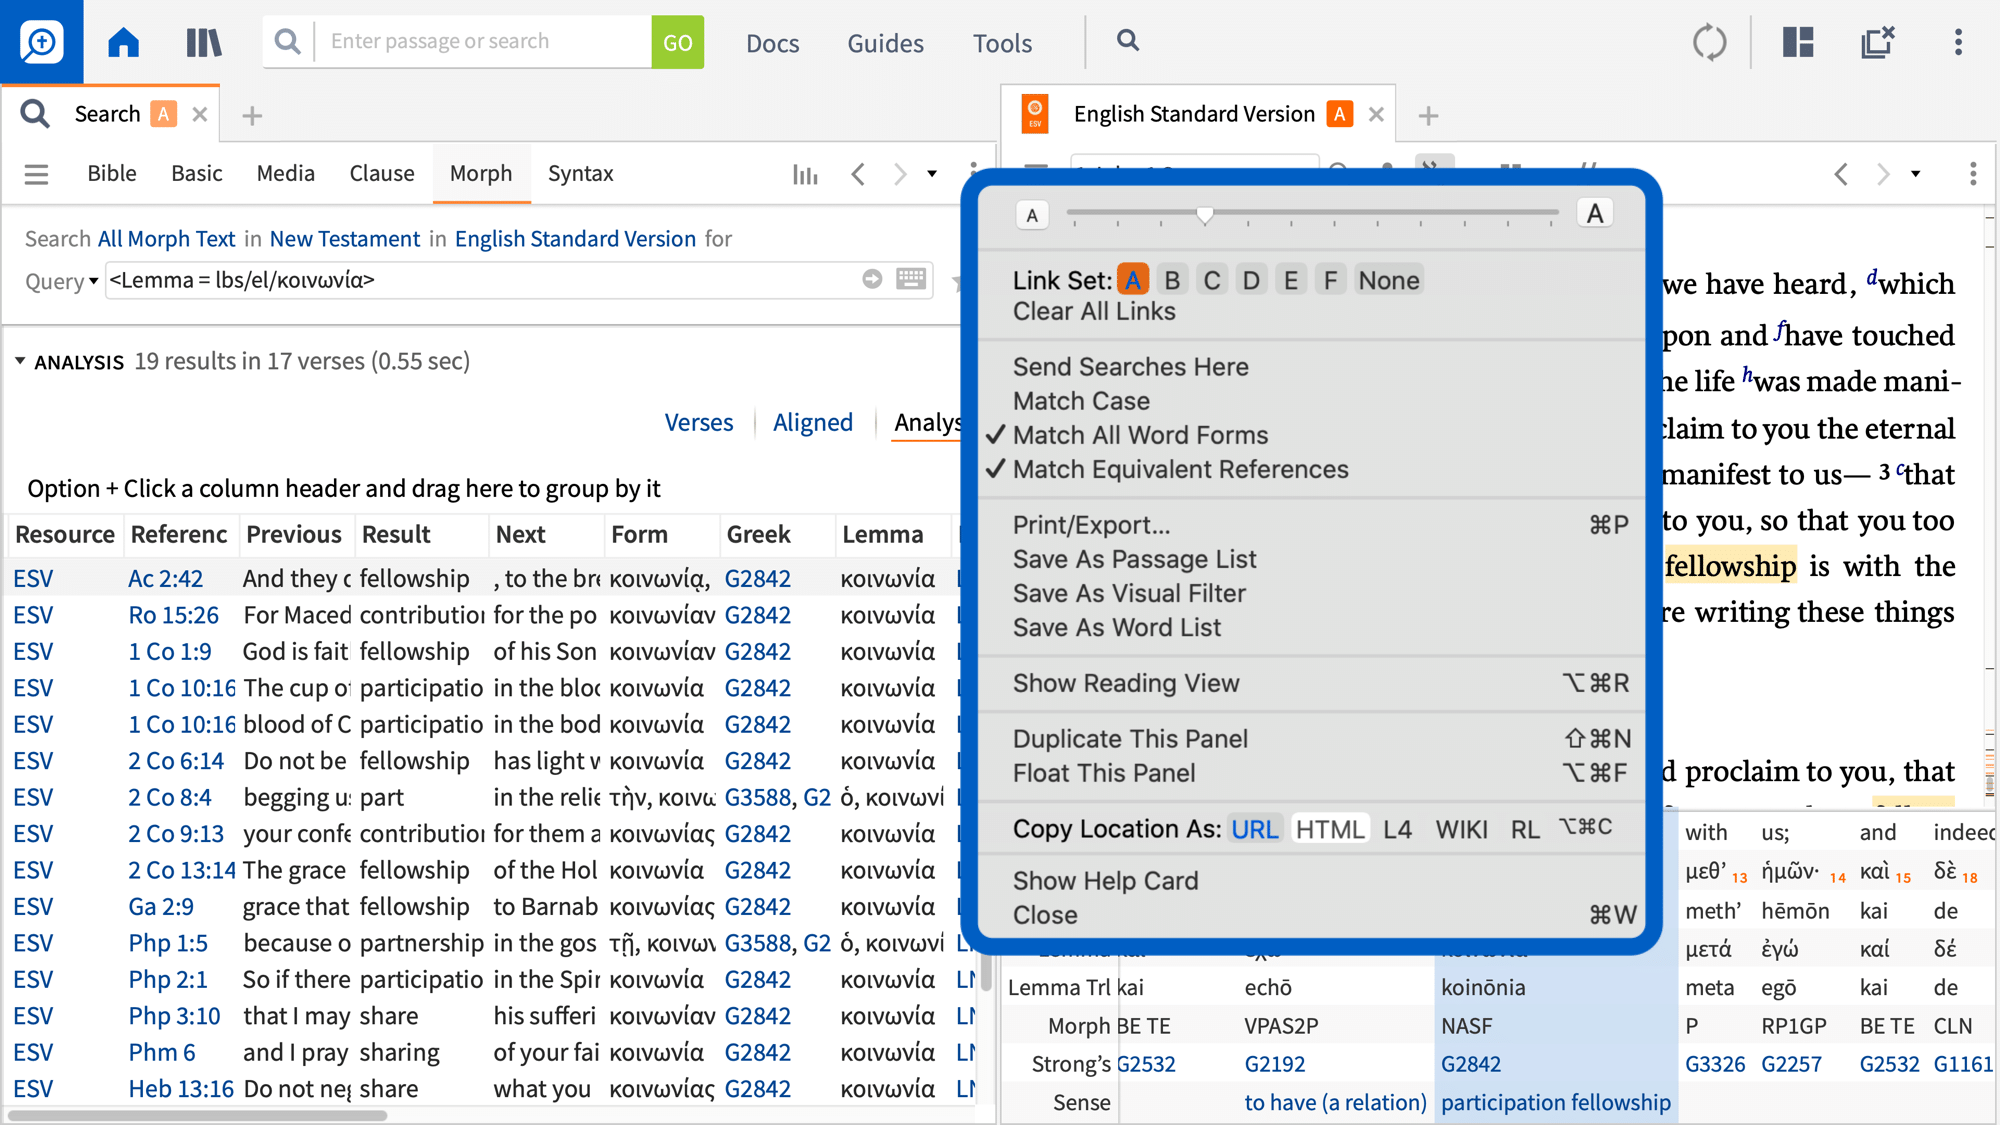
Task: Switch results to Verses view
Action: [x=699, y=423]
